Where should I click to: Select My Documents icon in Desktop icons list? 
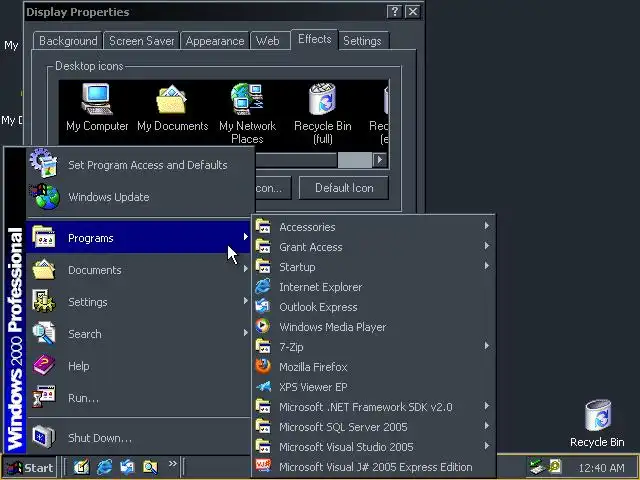[172, 107]
